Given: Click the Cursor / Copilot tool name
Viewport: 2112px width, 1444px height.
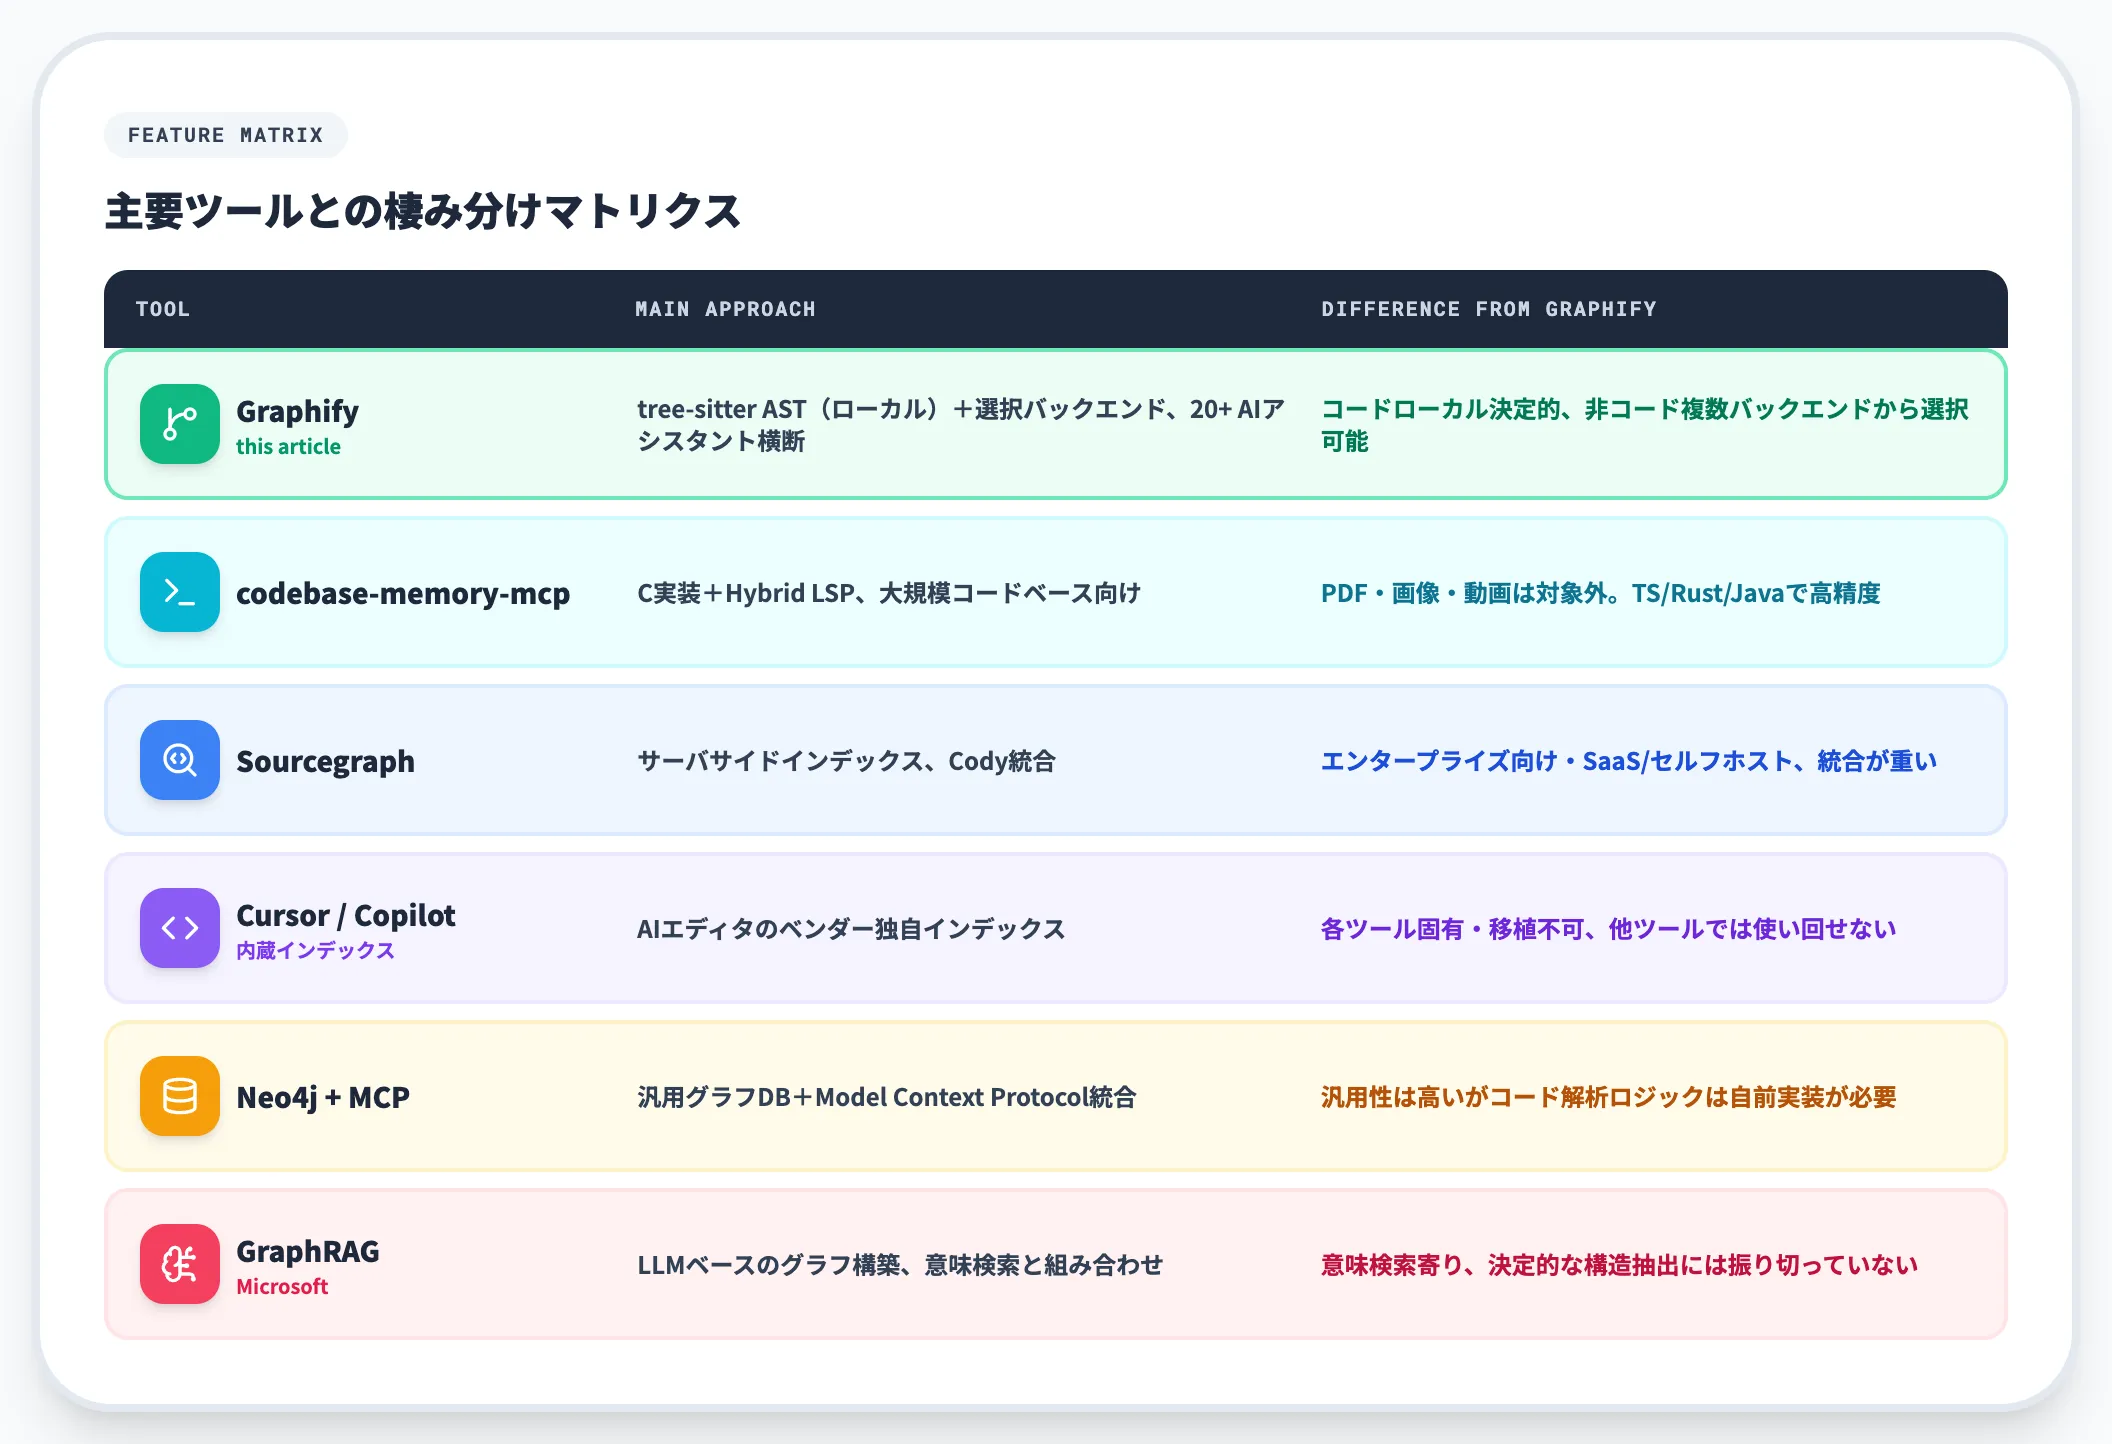Looking at the screenshot, I should pyautogui.click(x=346, y=915).
